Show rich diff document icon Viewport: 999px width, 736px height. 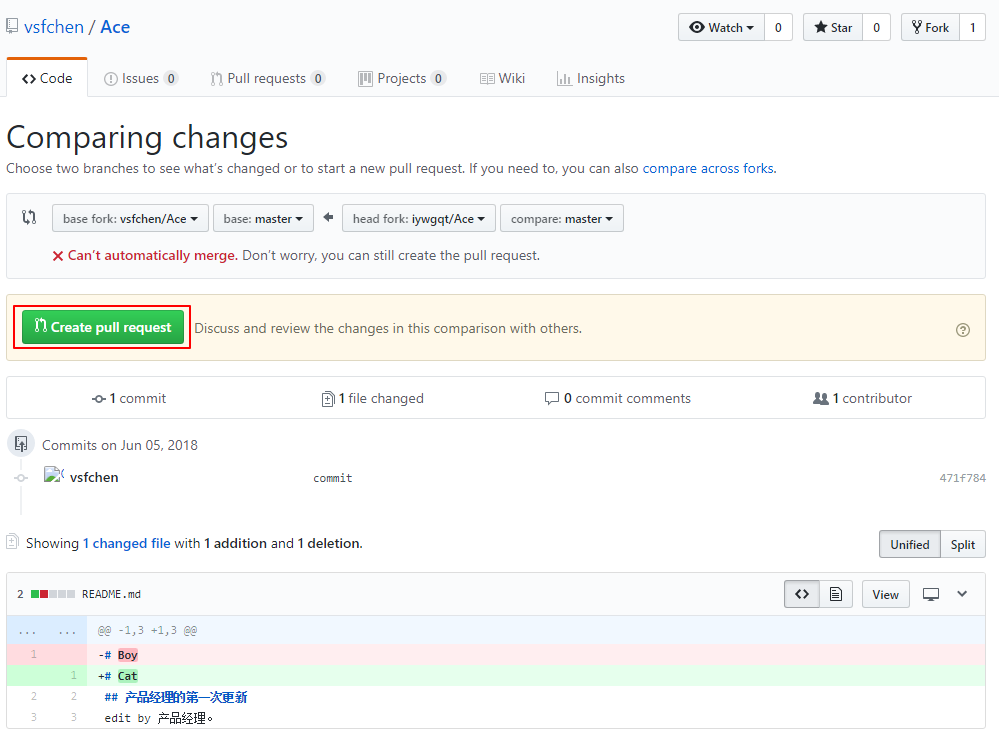(835, 594)
